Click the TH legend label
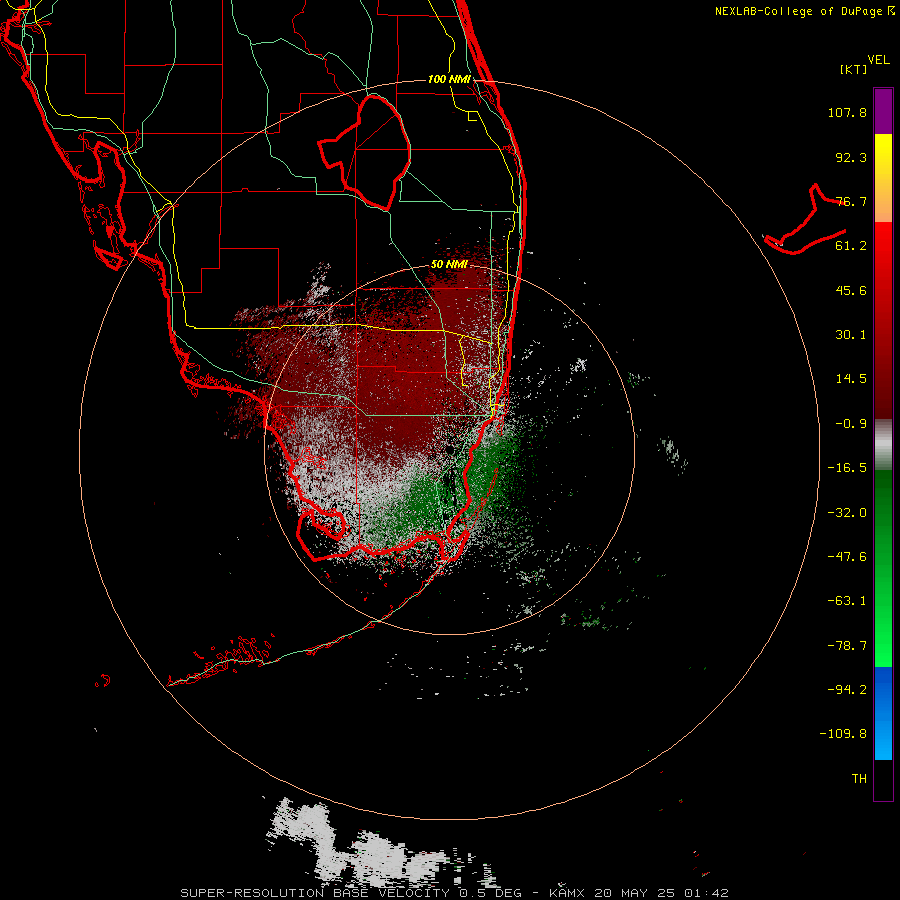The width and height of the screenshot is (900, 900). click(859, 779)
